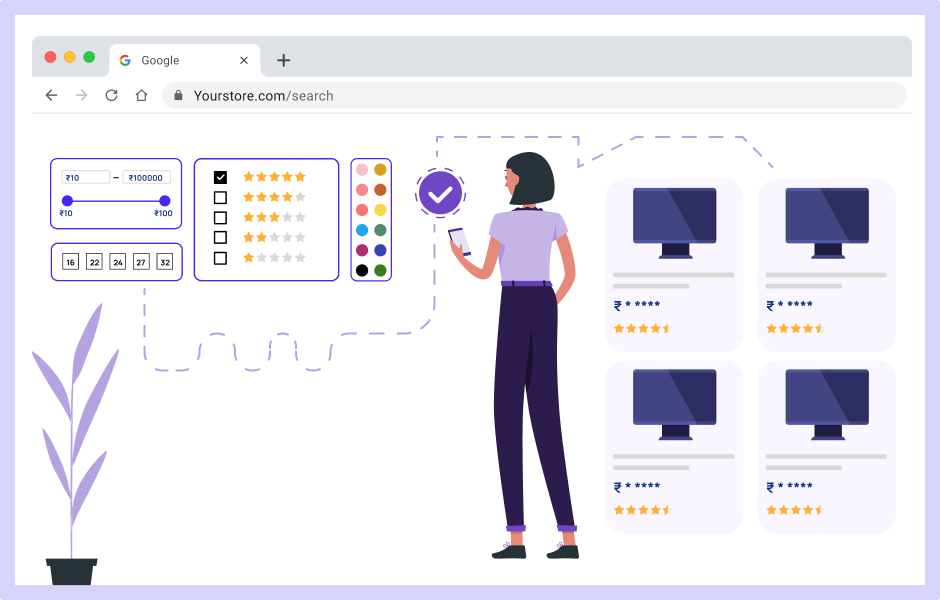940x600 pixels.
Task: Click the top-right product's star rating
Action: point(796,328)
